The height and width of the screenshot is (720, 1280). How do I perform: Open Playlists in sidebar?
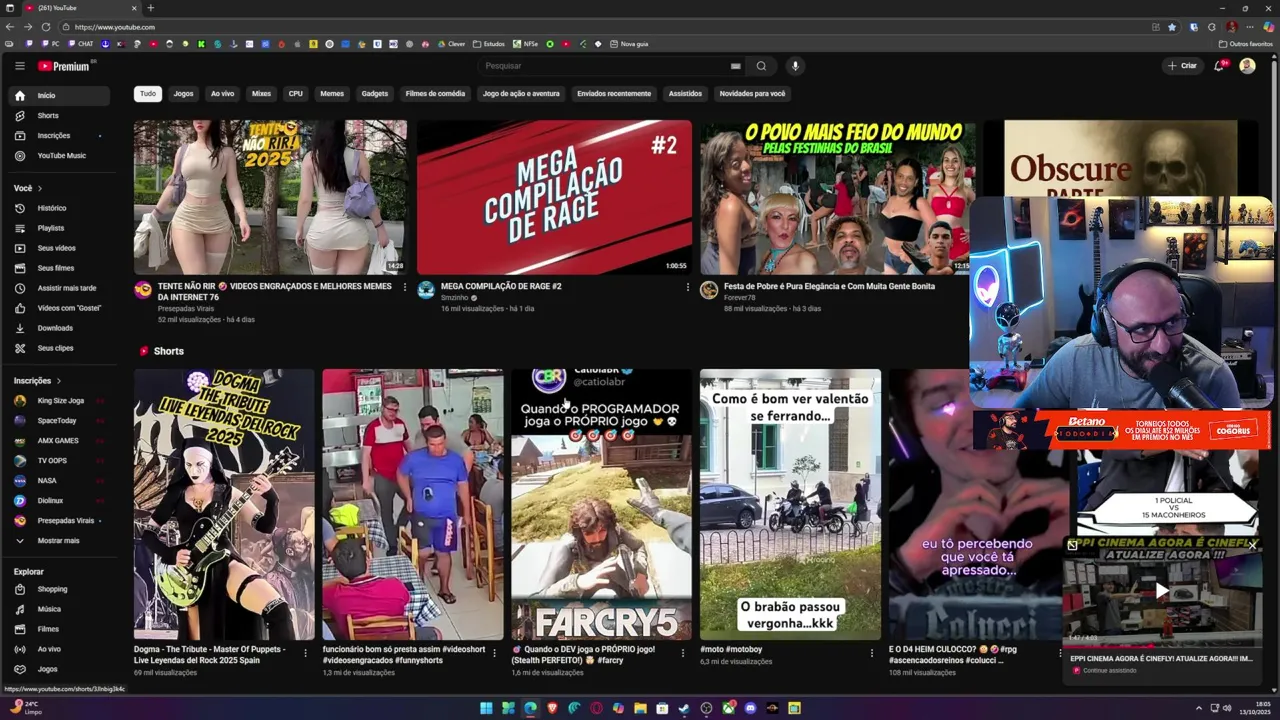pos(60,228)
